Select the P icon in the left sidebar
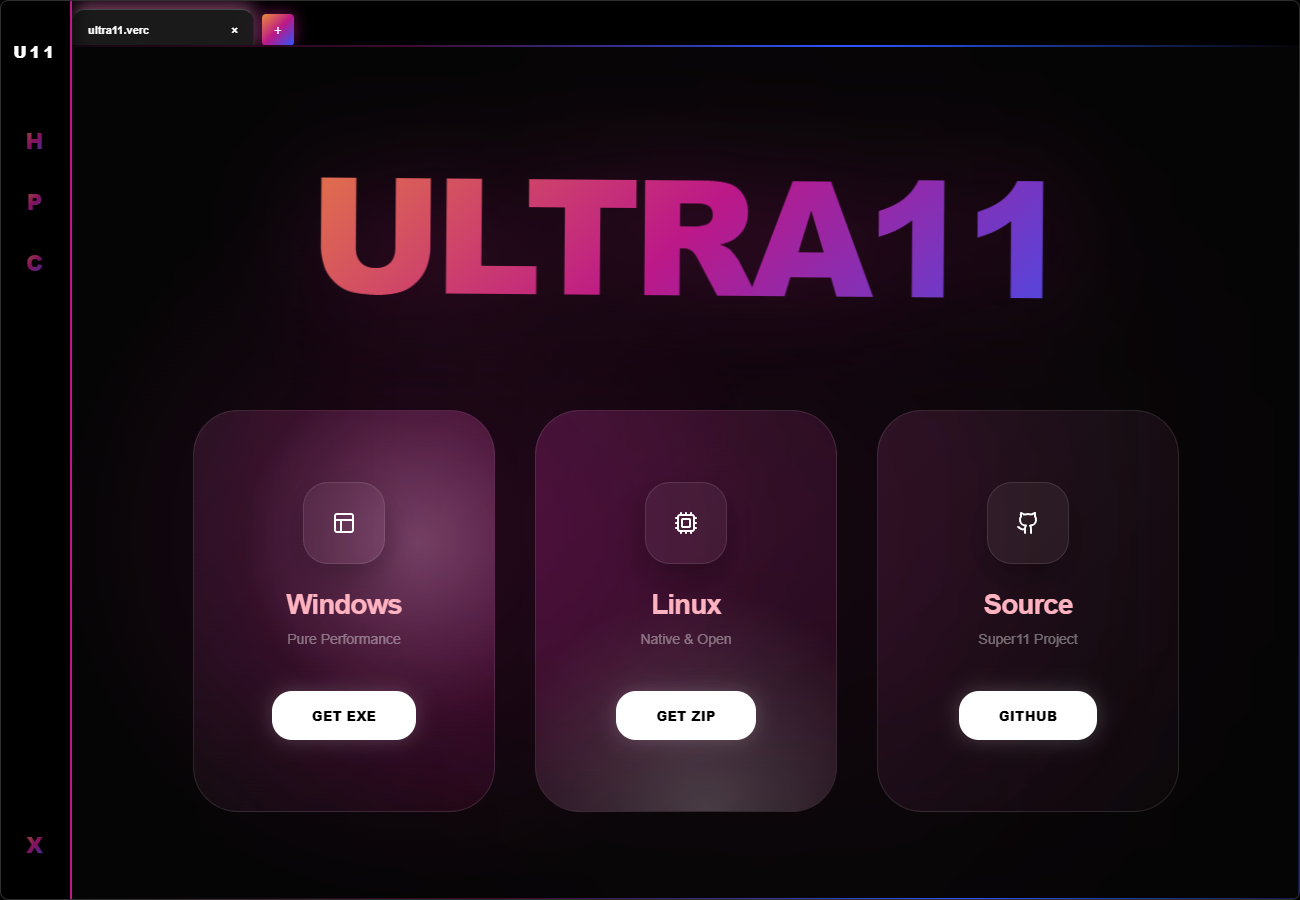1300x900 pixels. click(x=33, y=202)
